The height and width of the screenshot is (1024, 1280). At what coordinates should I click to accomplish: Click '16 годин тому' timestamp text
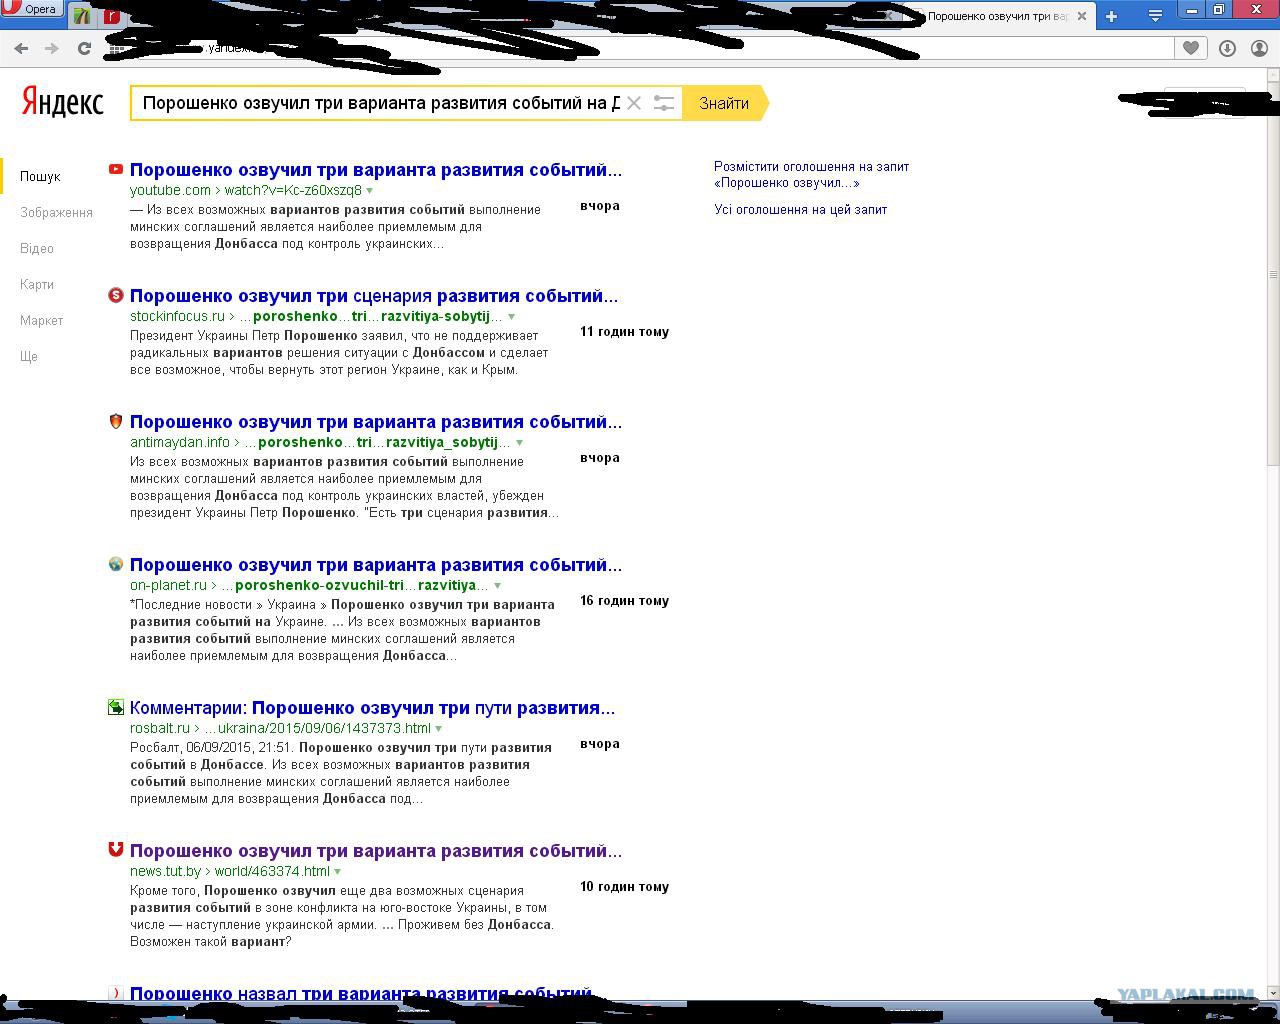click(x=624, y=601)
